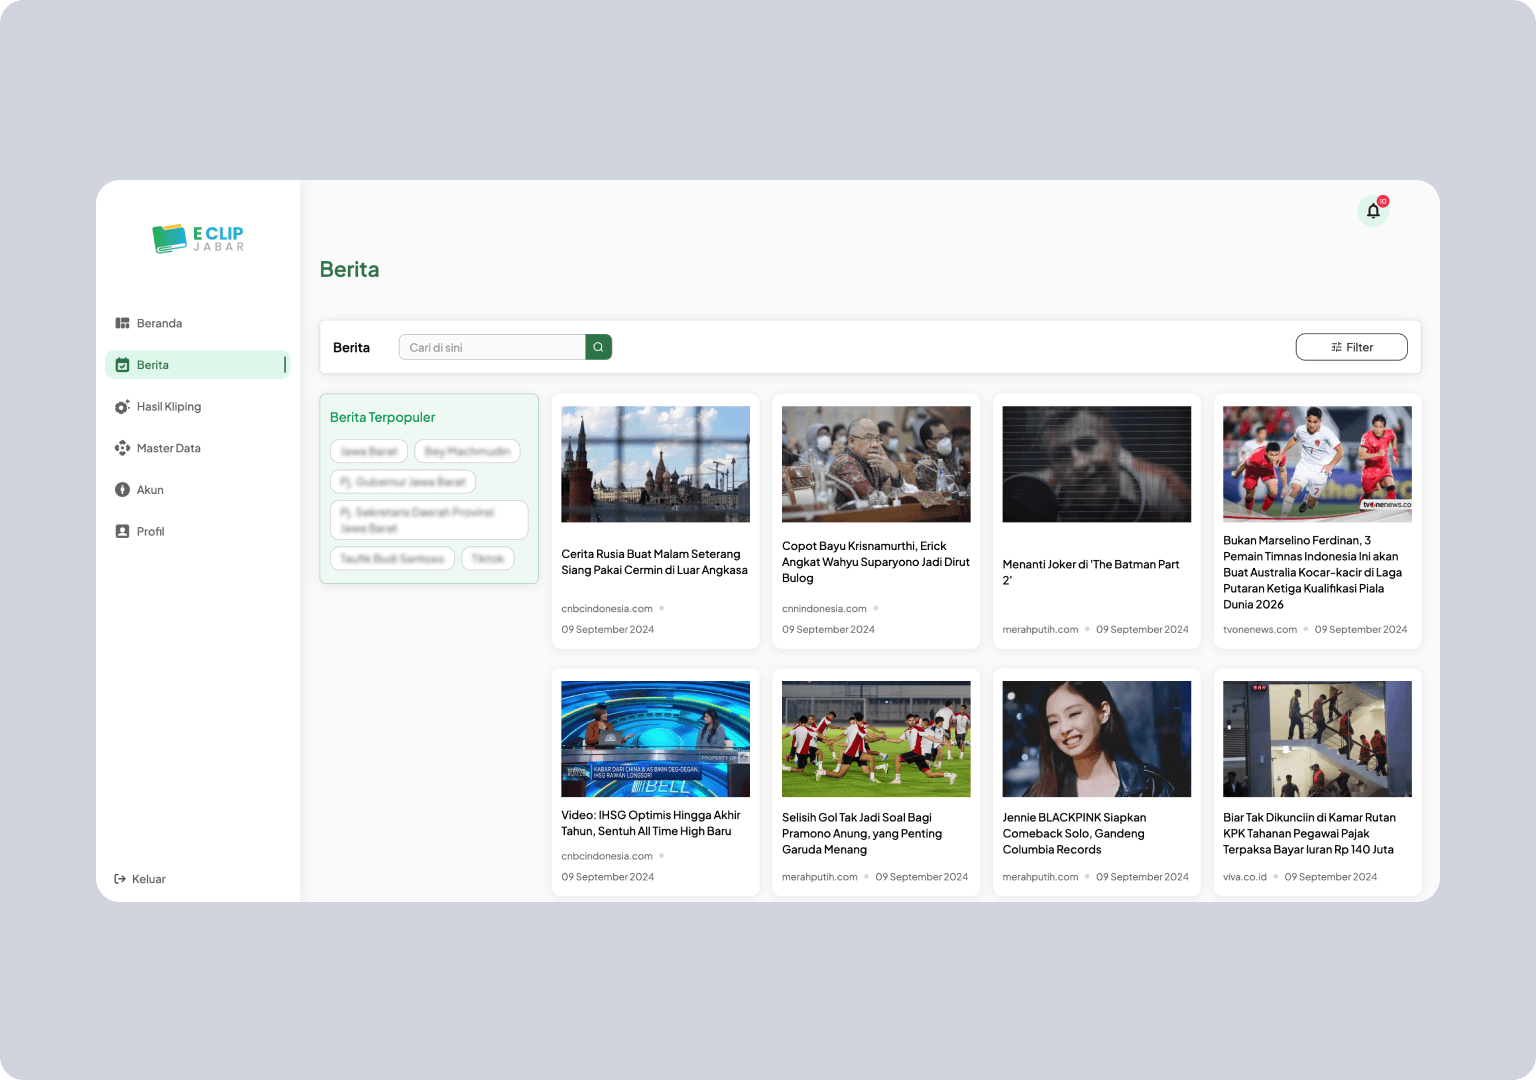Click the E CLIP JABAR logo
The width and height of the screenshot is (1536, 1080).
(198, 238)
